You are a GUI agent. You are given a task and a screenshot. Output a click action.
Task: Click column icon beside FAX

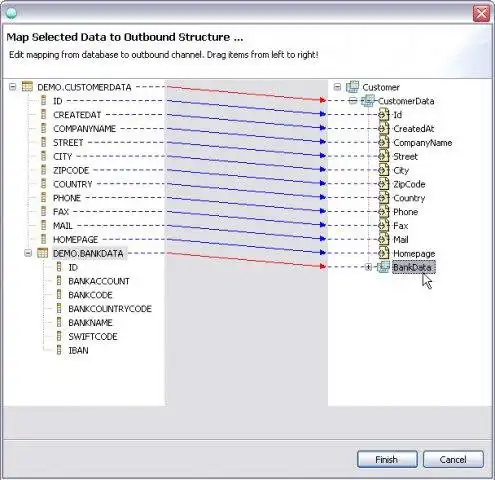click(43, 211)
